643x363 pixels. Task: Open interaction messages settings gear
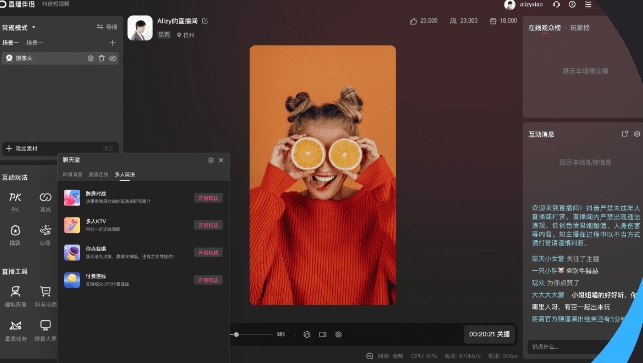(x=637, y=134)
